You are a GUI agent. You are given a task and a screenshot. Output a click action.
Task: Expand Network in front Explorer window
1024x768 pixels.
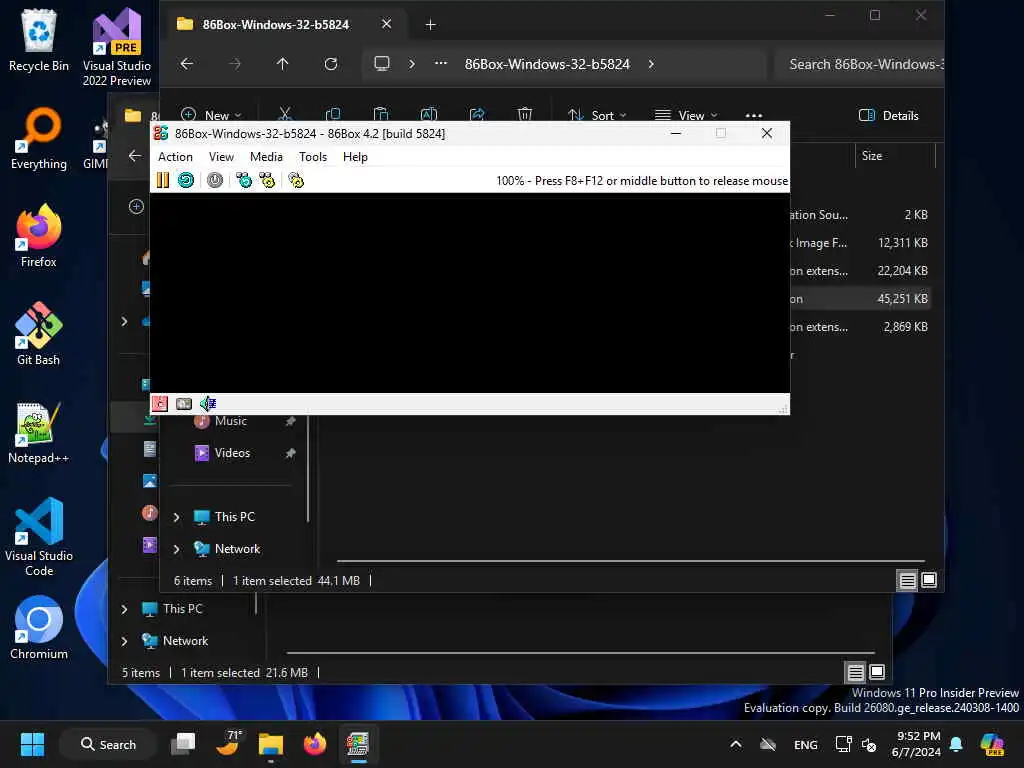pos(176,549)
